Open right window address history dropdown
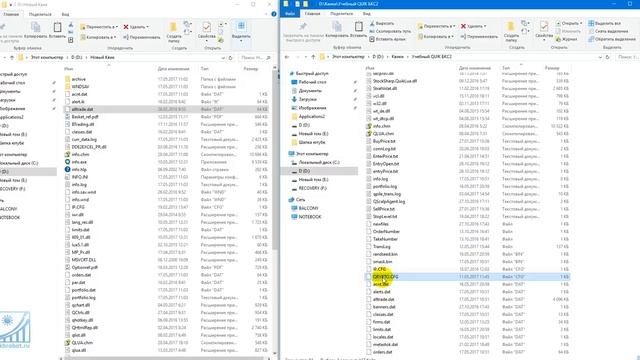640x360 pixels. (x=600, y=57)
